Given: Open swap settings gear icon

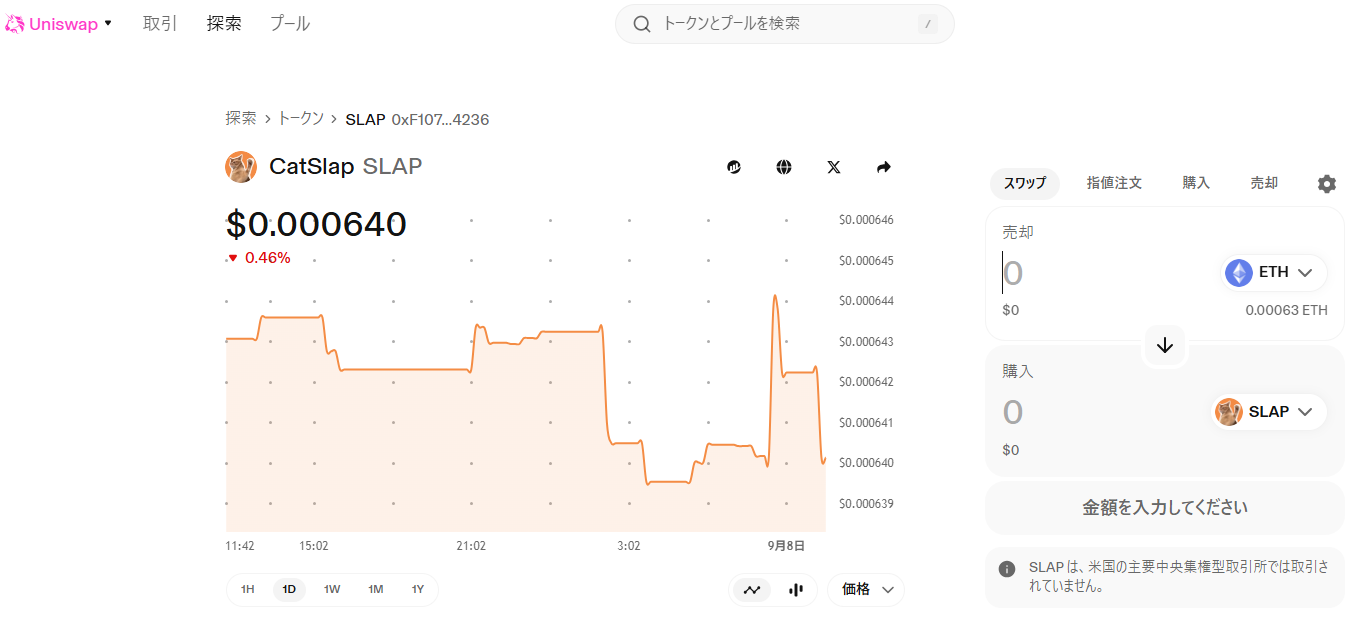Looking at the screenshot, I should [x=1326, y=184].
